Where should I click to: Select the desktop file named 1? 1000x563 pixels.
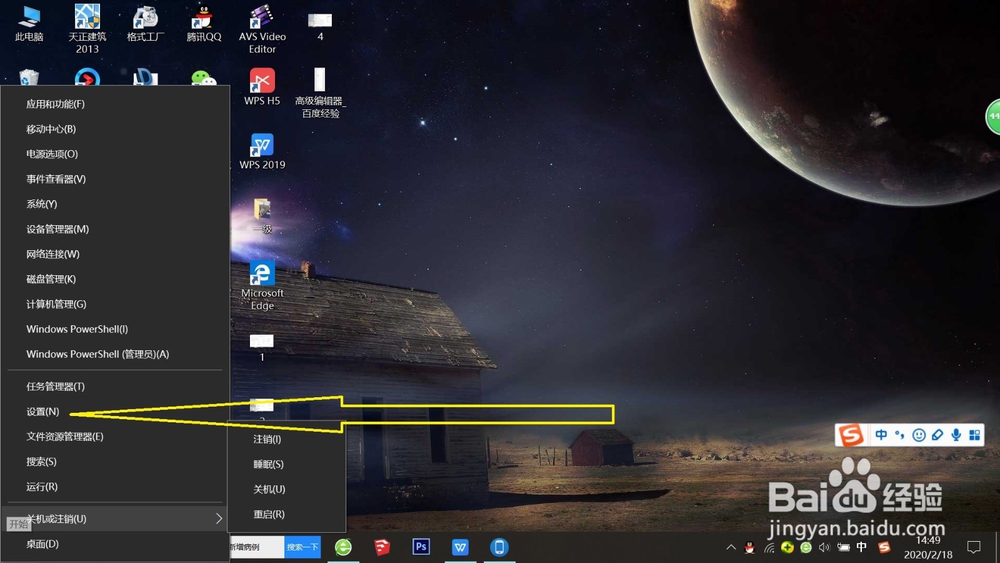261,347
